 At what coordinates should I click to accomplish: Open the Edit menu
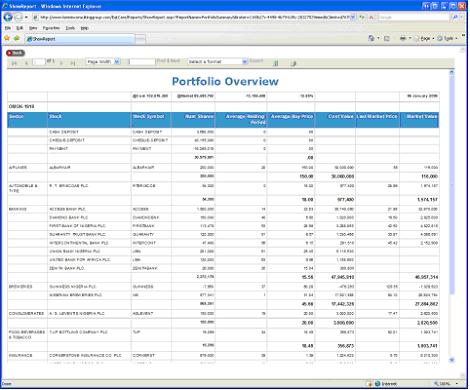[x=20, y=28]
